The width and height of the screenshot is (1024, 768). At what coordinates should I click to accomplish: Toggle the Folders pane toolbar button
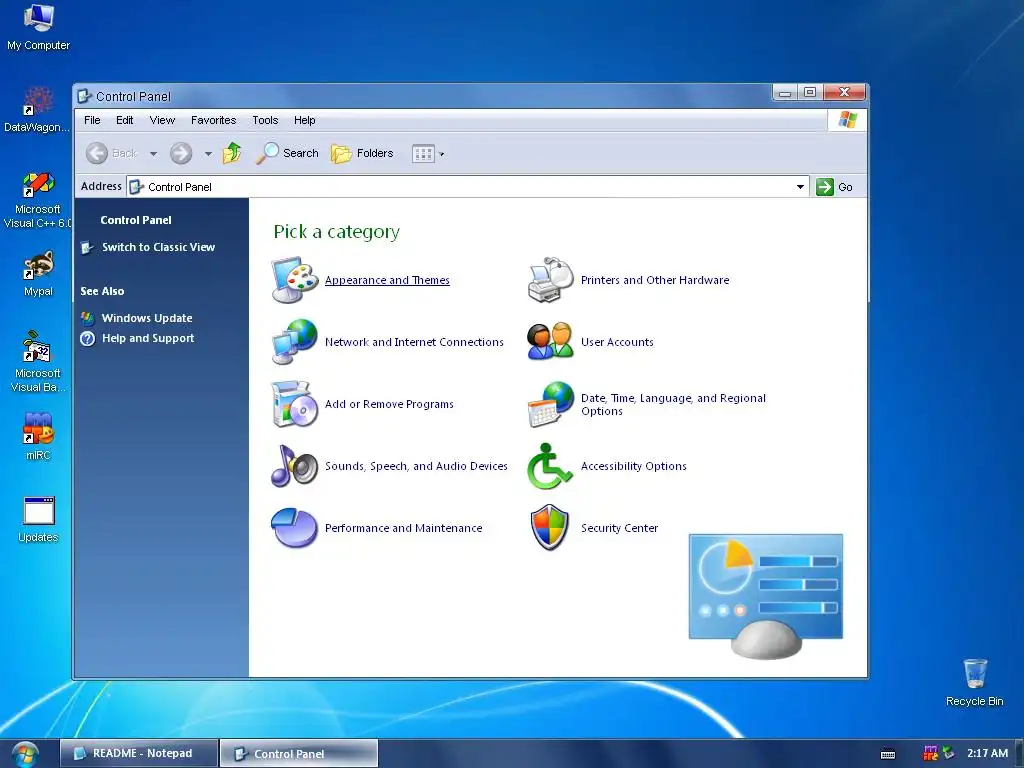tap(362, 153)
